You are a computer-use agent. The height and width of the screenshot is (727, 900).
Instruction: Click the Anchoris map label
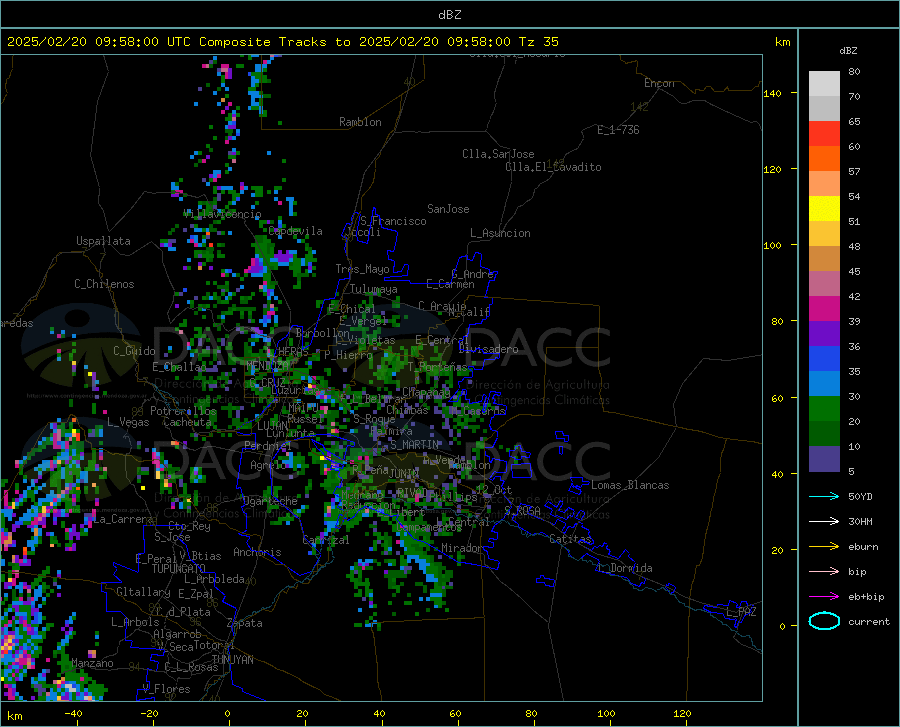tap(257, 552)
